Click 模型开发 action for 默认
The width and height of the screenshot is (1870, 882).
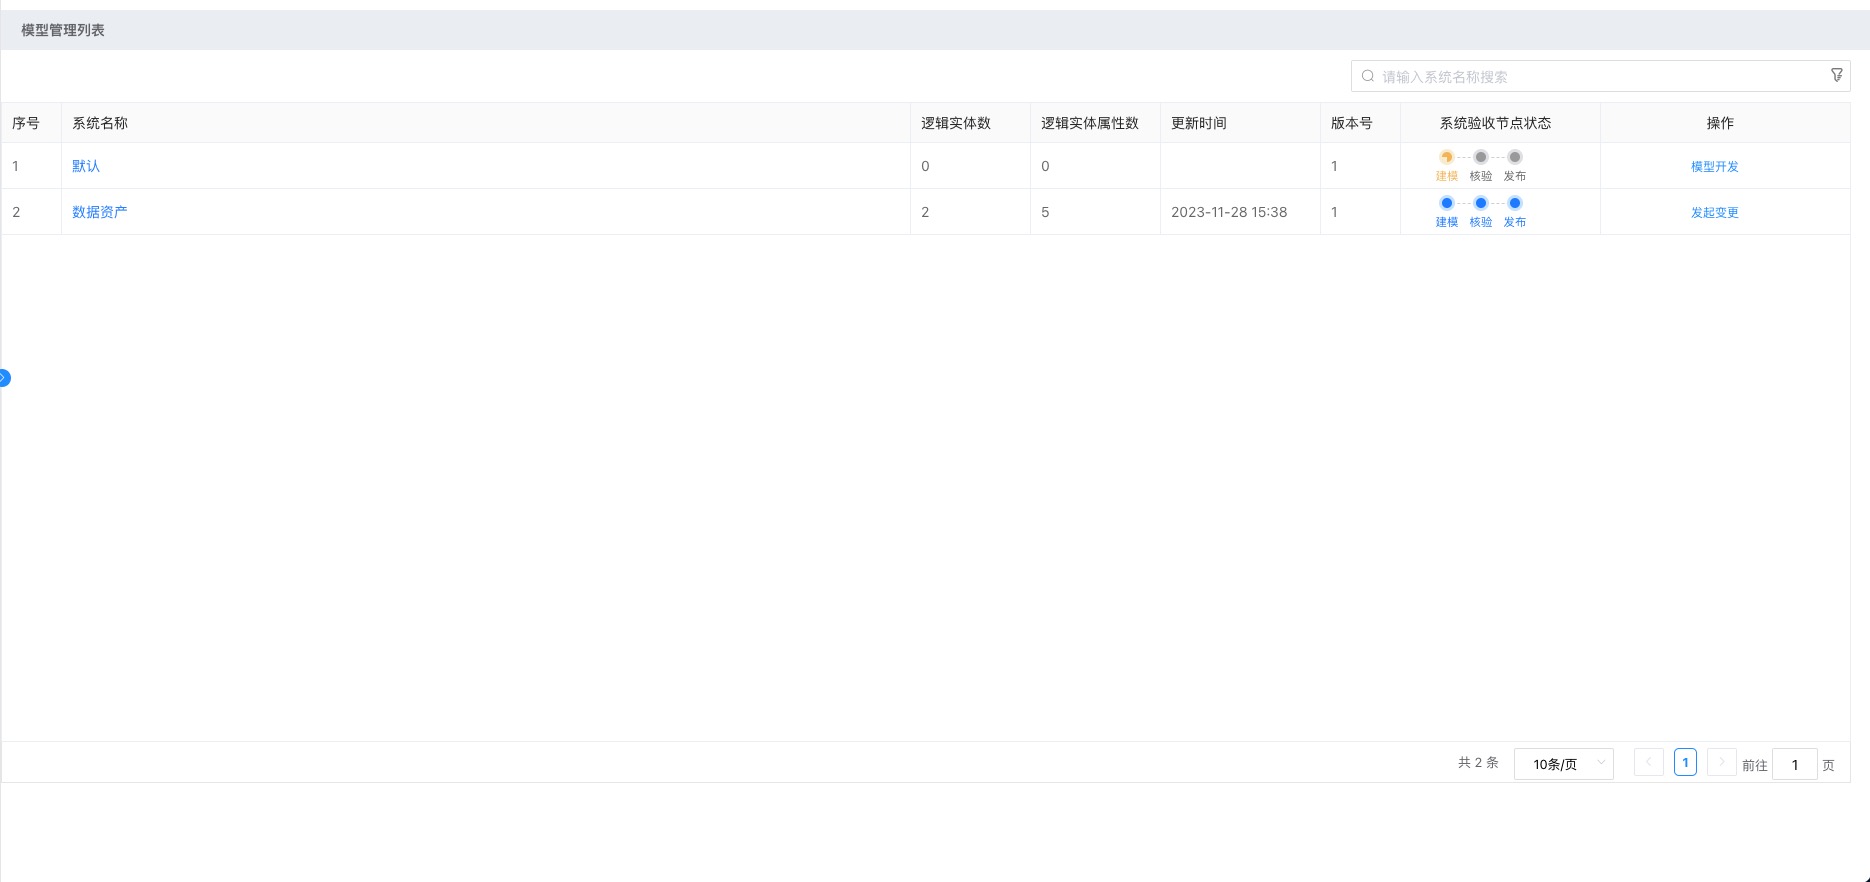1714,167
